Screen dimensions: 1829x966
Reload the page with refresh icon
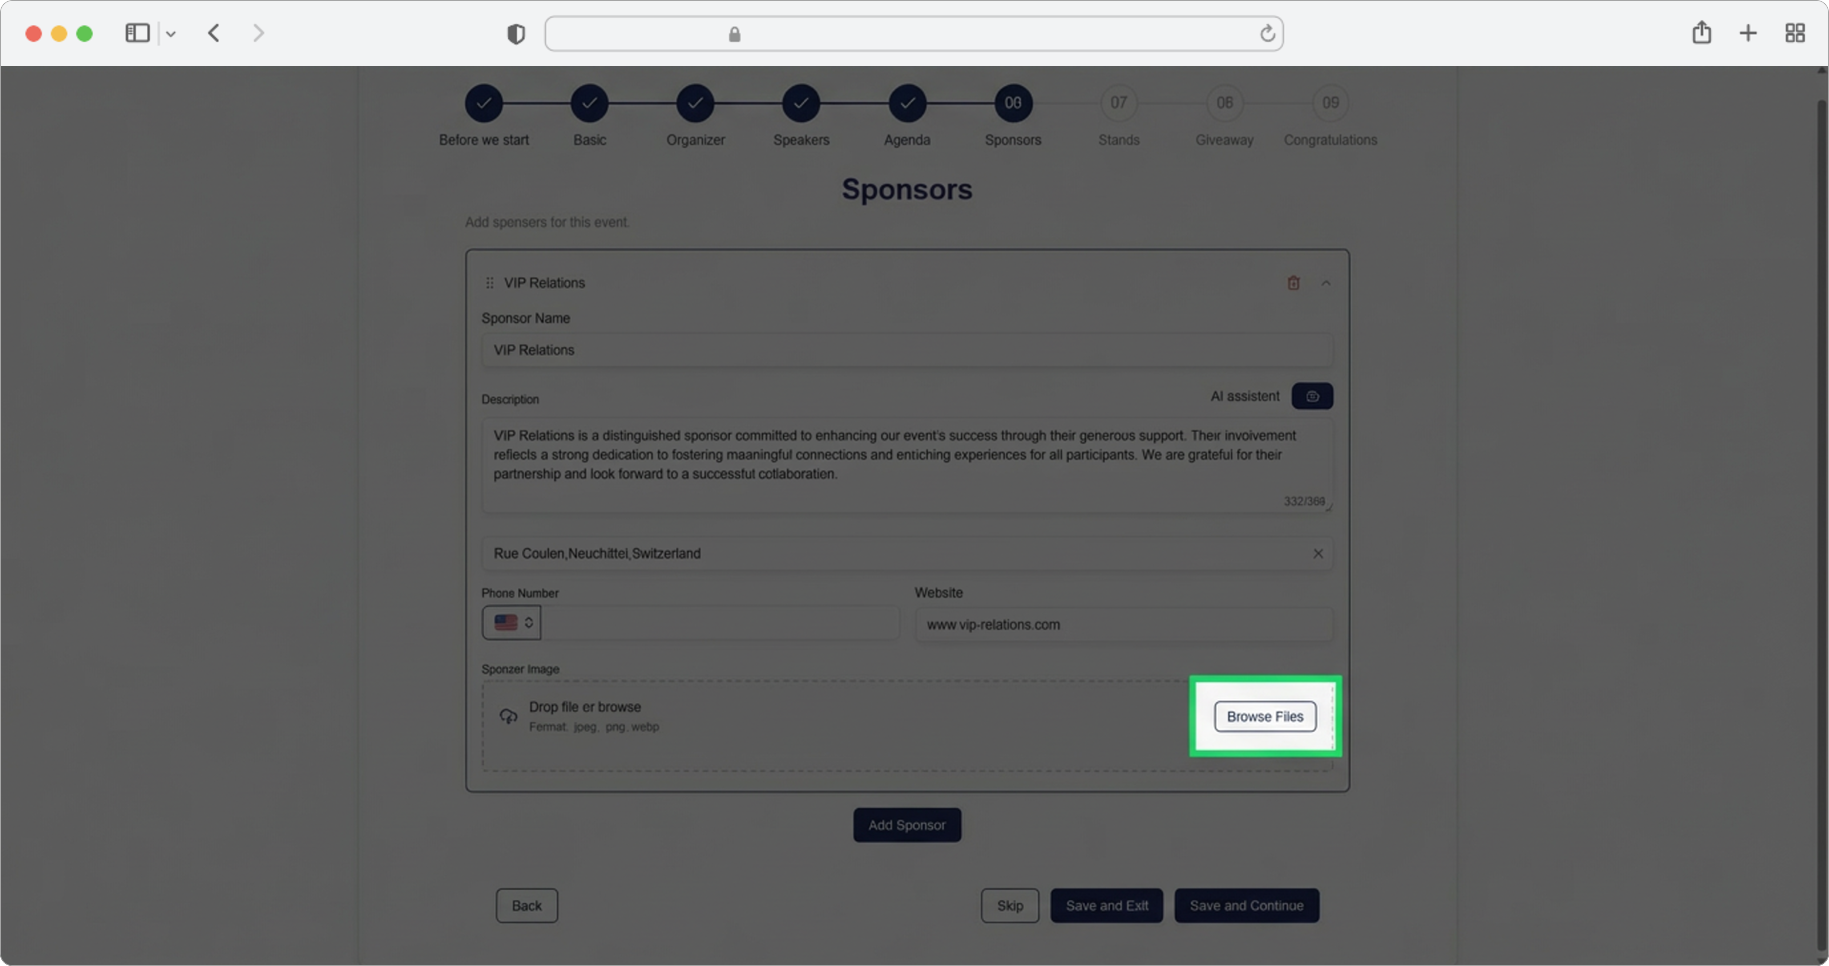tap(1267, 34)
